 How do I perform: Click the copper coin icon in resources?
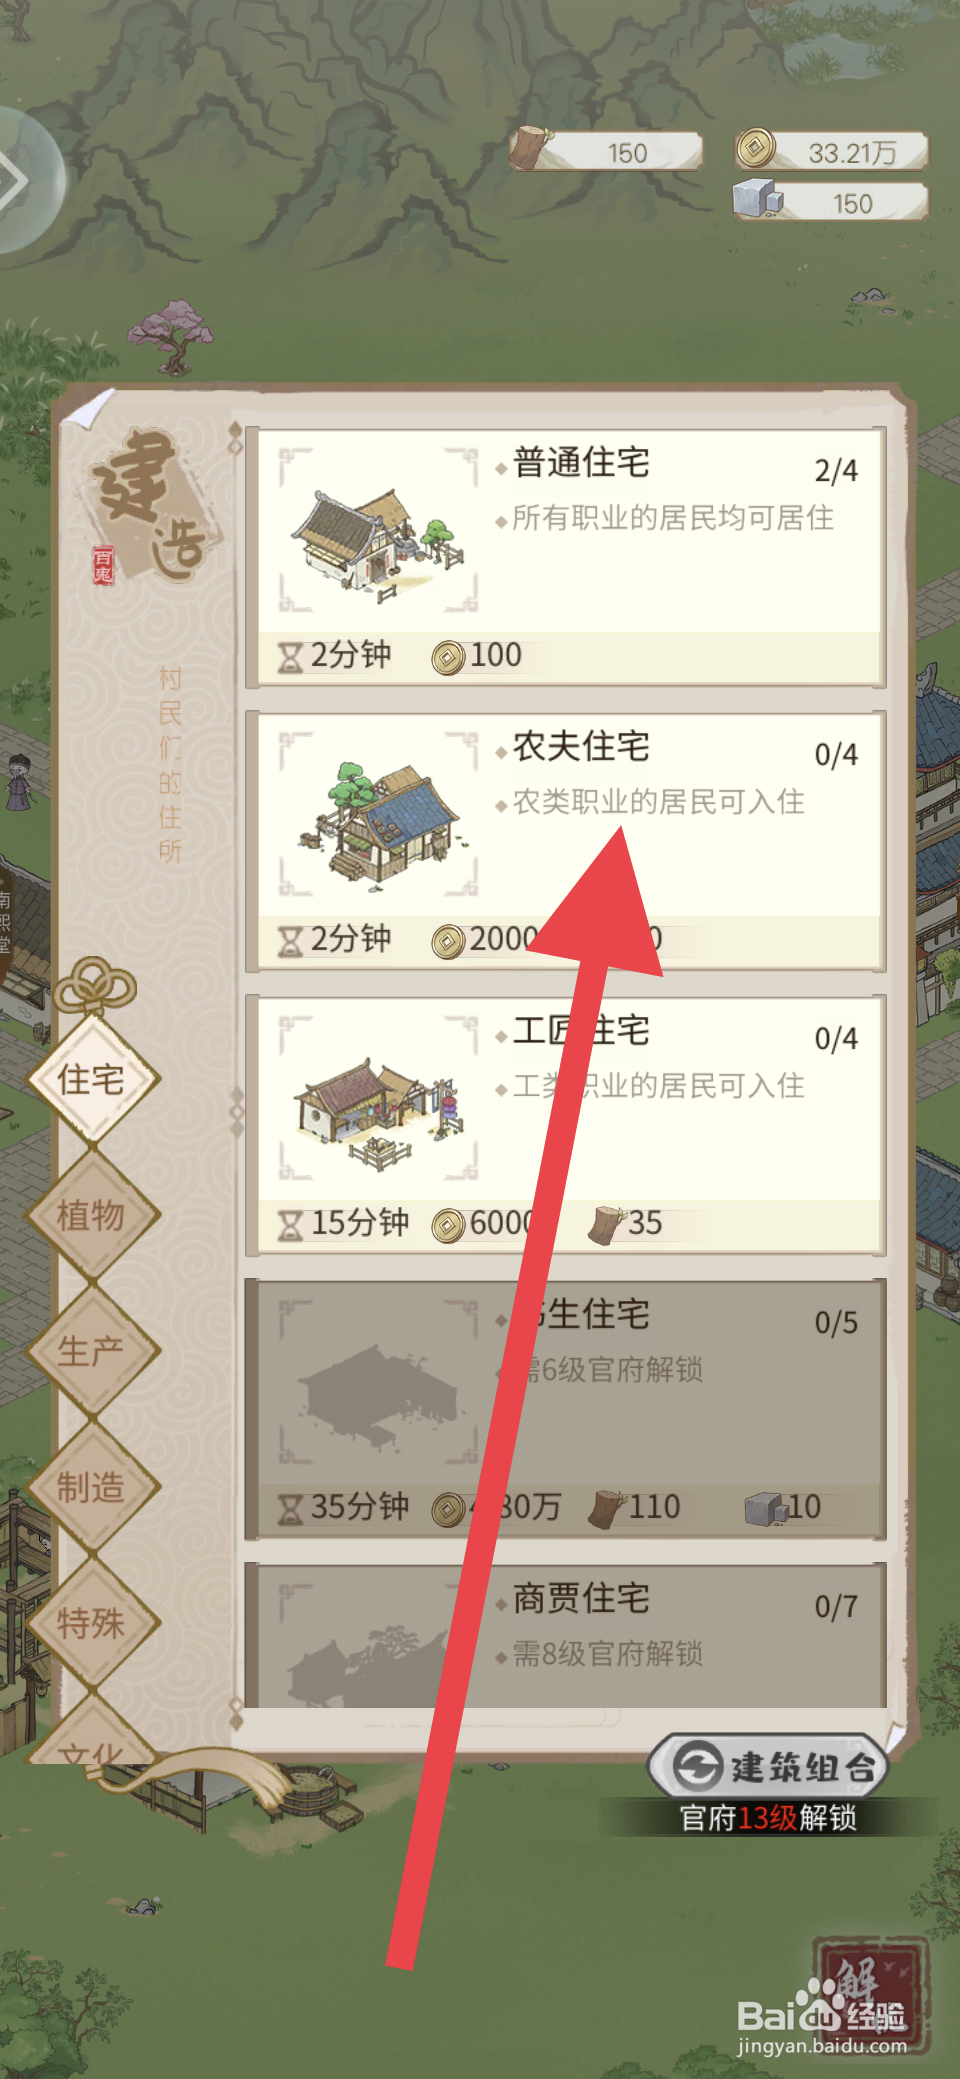pyautogui.click(x=756, y=149)
